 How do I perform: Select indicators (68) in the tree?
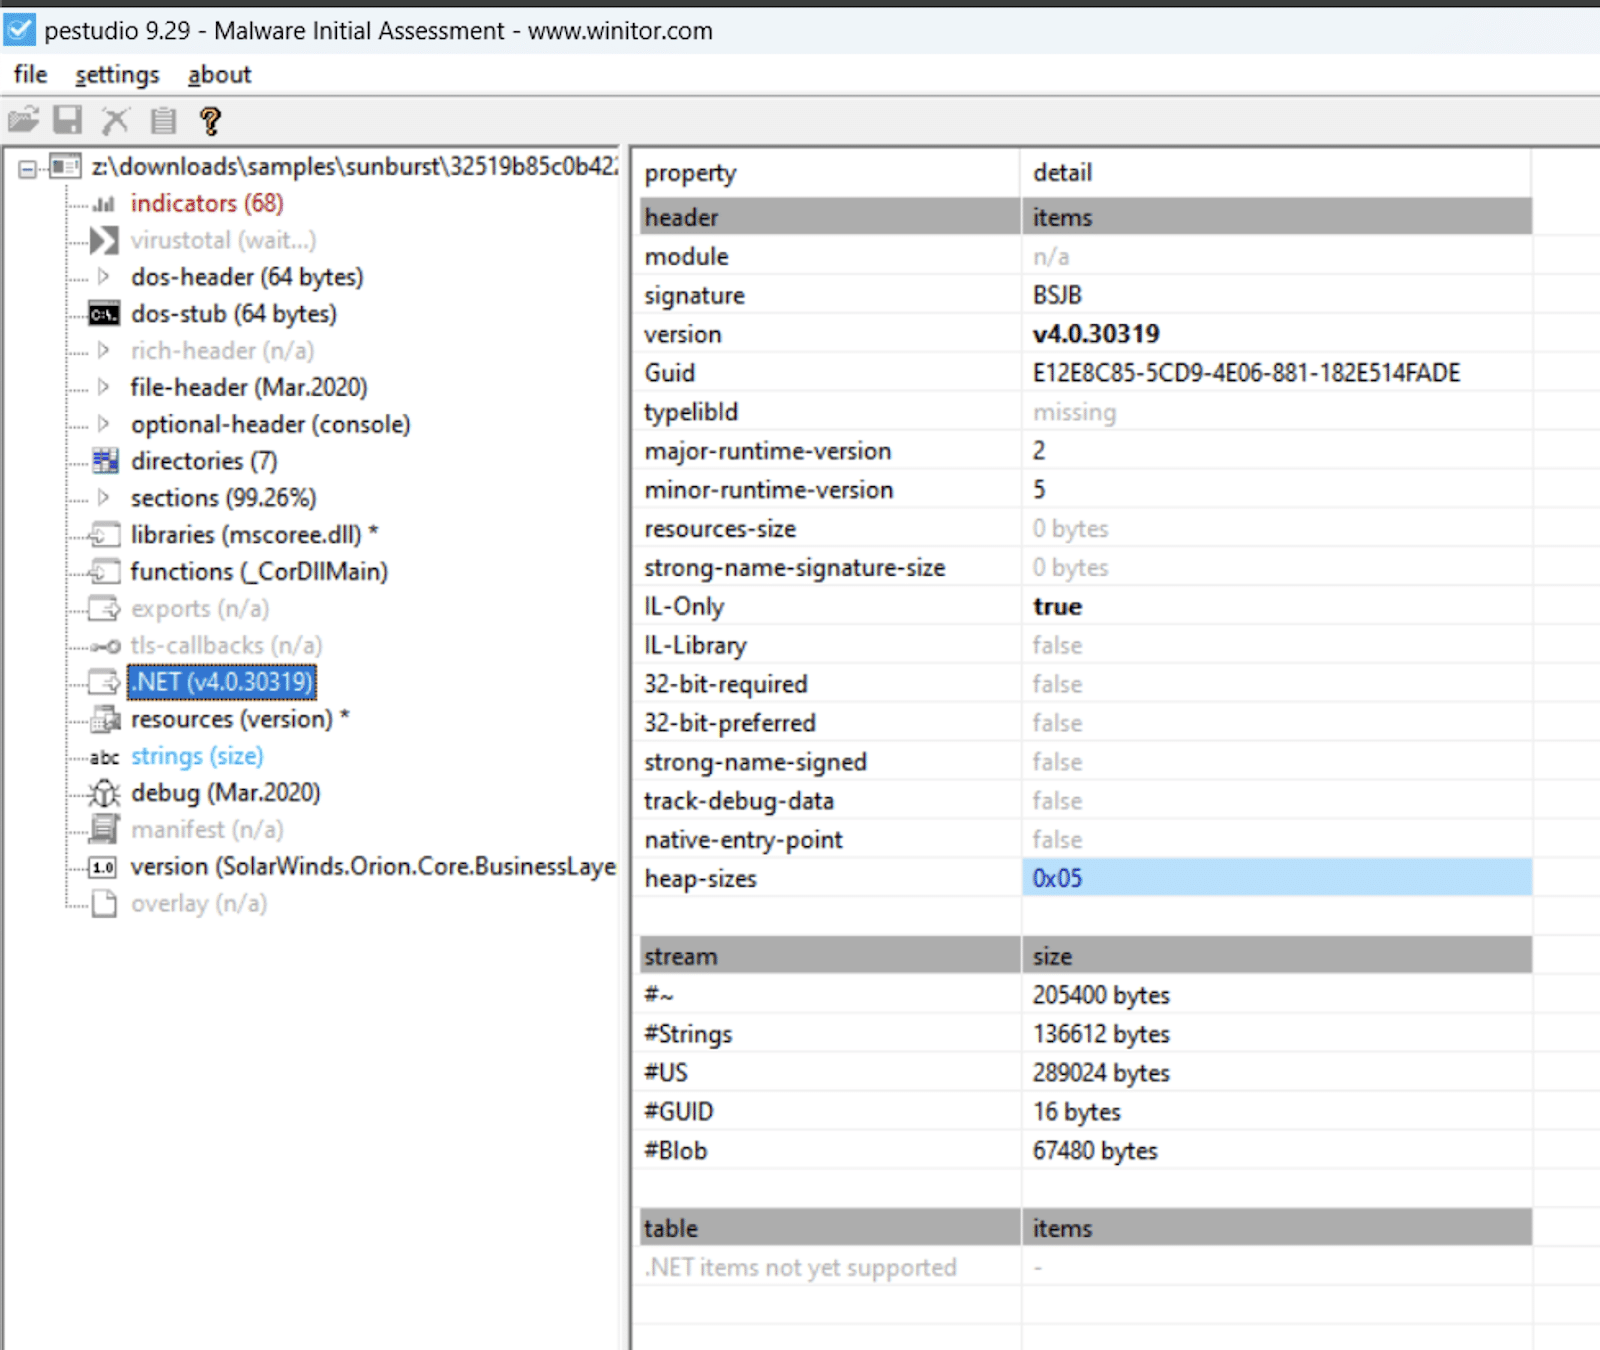click(207, 203)
